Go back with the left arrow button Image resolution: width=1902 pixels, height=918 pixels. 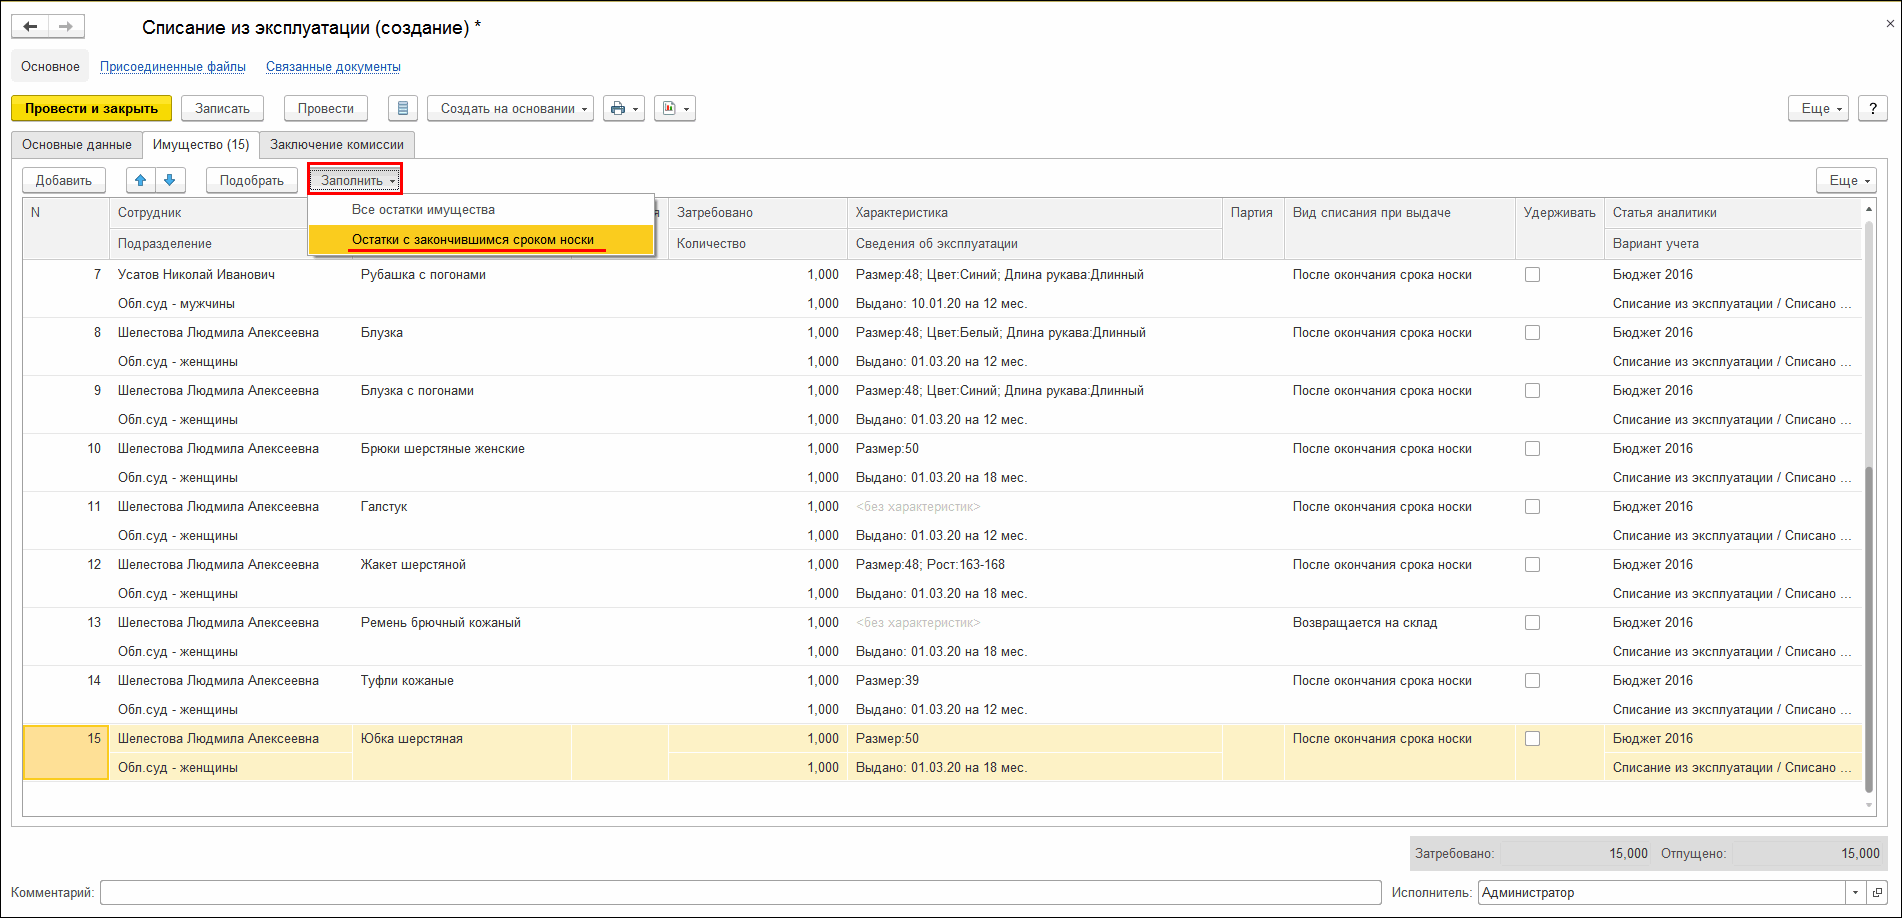[30, 27]
